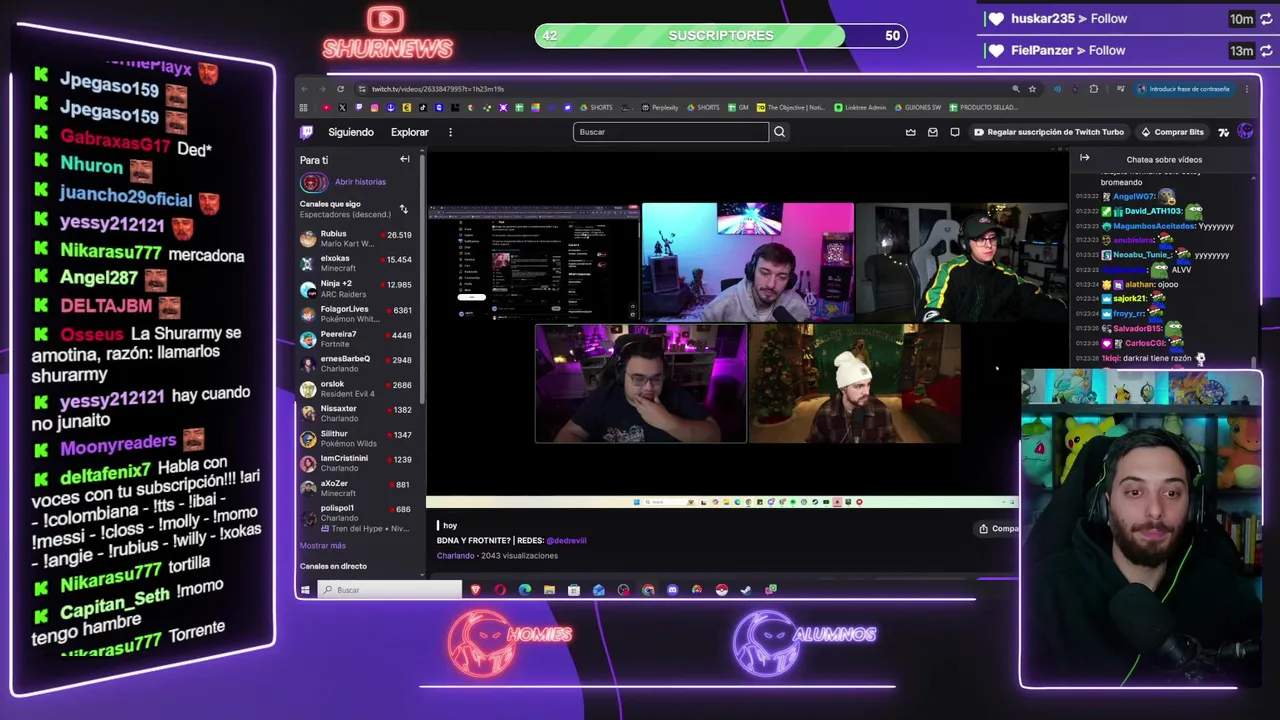The height and width of the screenshot is (720, 1280).
Task: Click Abrir historias link
Action: (x=360, y=182)
